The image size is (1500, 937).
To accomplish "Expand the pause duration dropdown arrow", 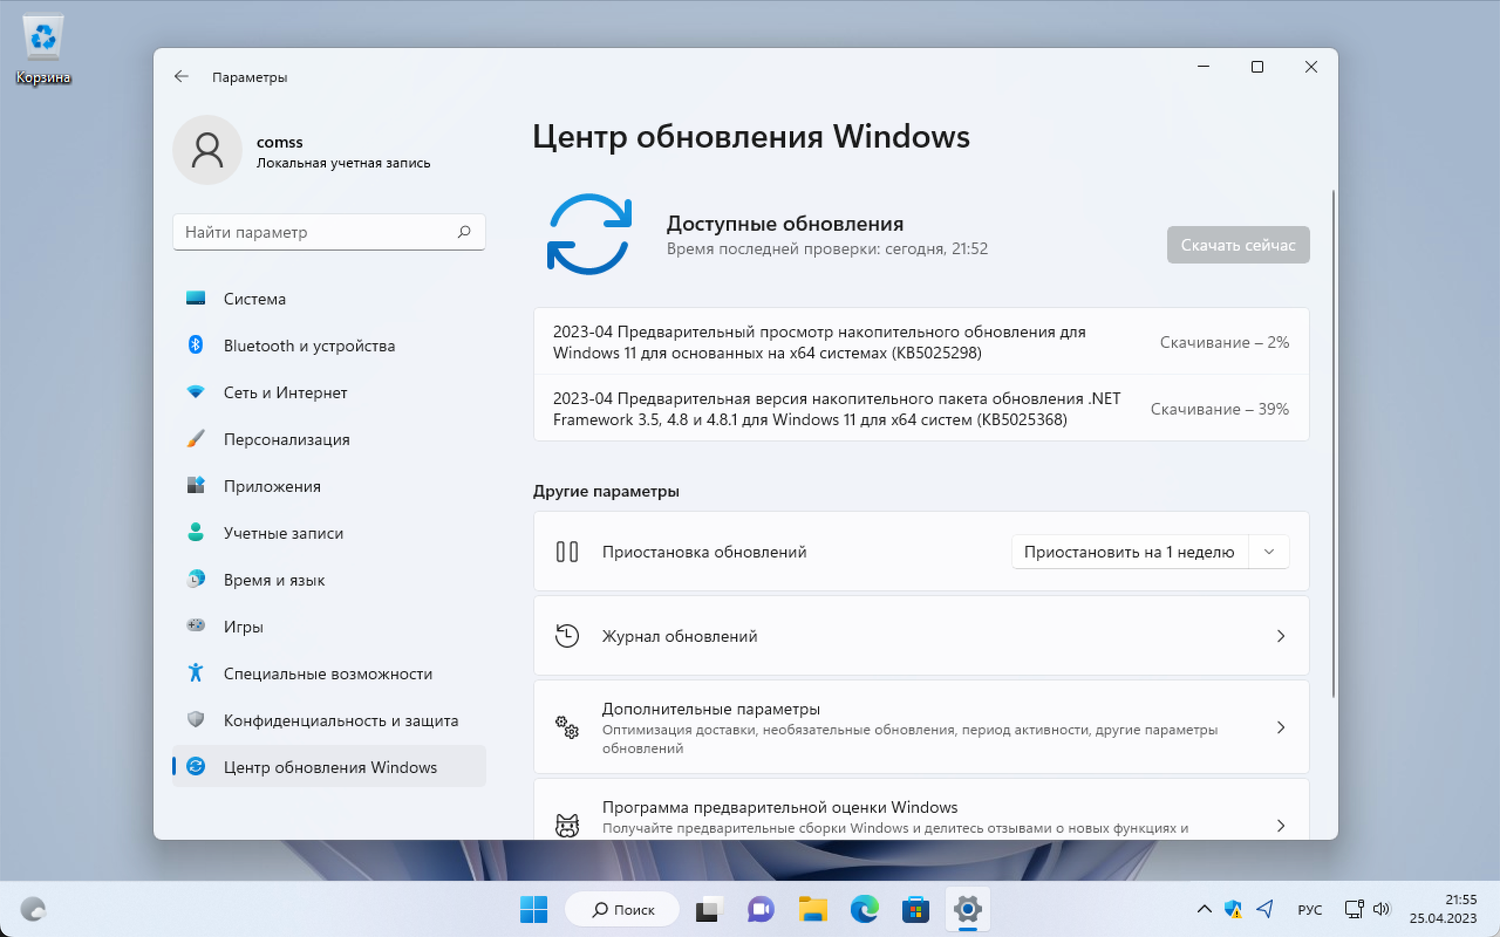I will [1269, 552].
